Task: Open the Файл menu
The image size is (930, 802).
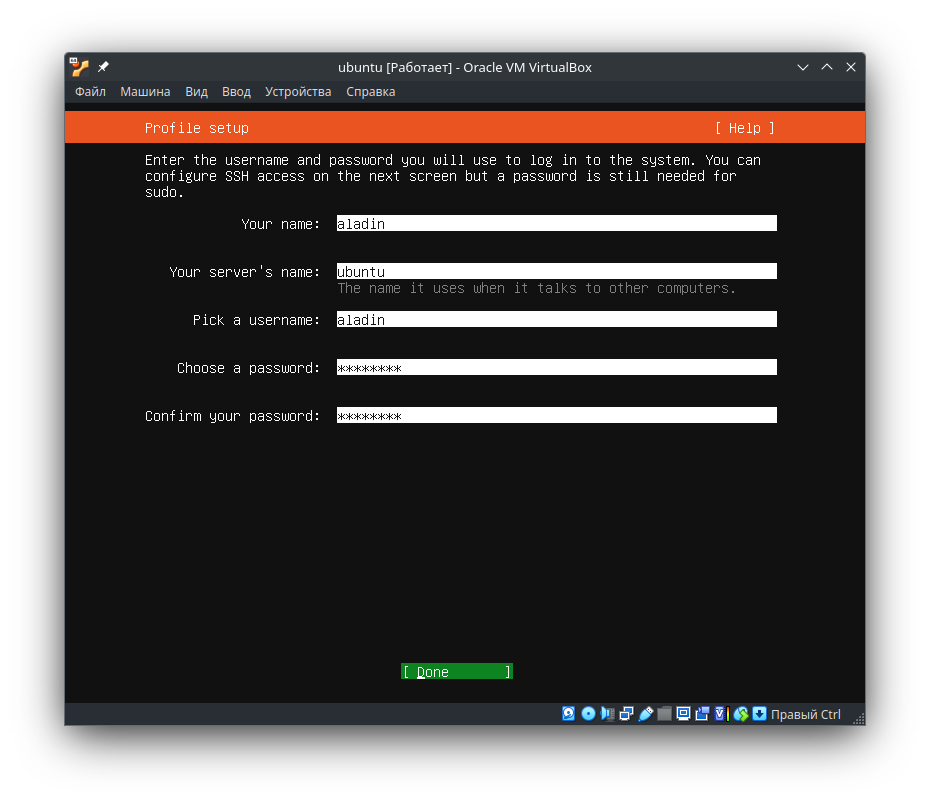Action: pyautogui.click(x=89, y=91)
